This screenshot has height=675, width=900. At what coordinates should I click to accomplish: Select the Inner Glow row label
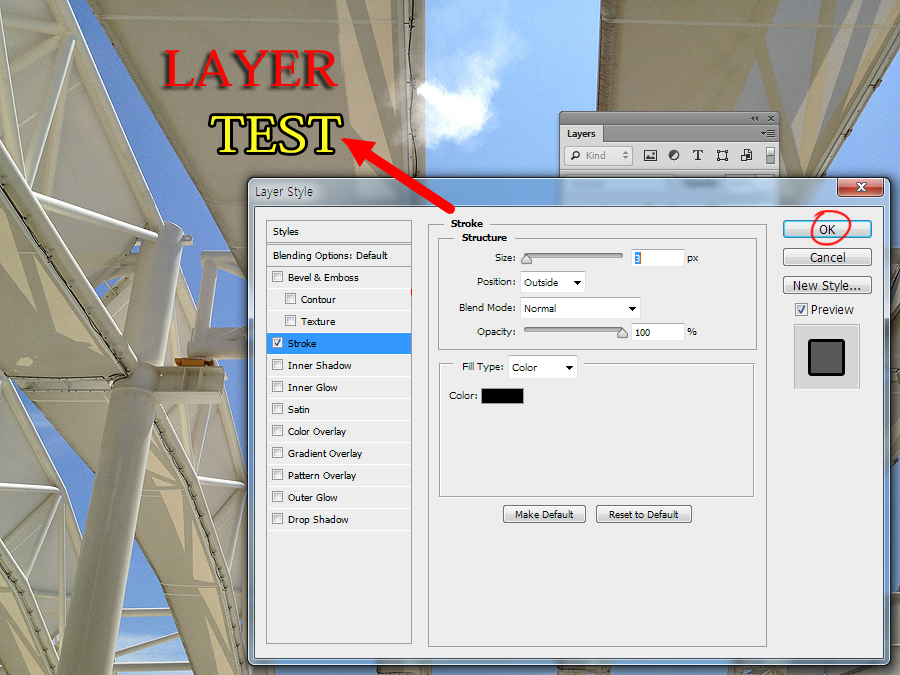coord(312,387)
